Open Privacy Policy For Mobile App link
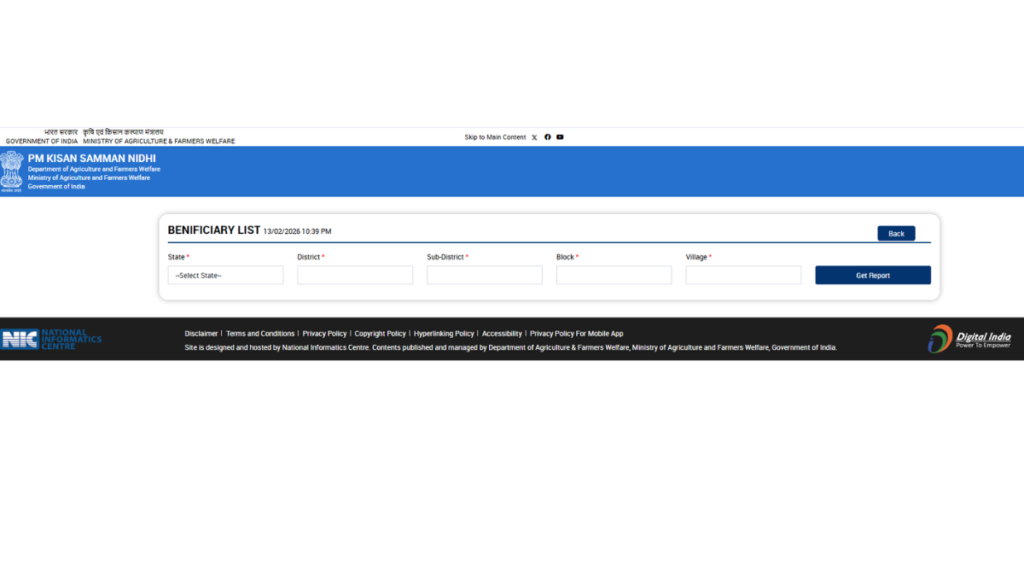The width and height of the screenshot is (1024, 576). pyautogui.click(x=576, y=333)
